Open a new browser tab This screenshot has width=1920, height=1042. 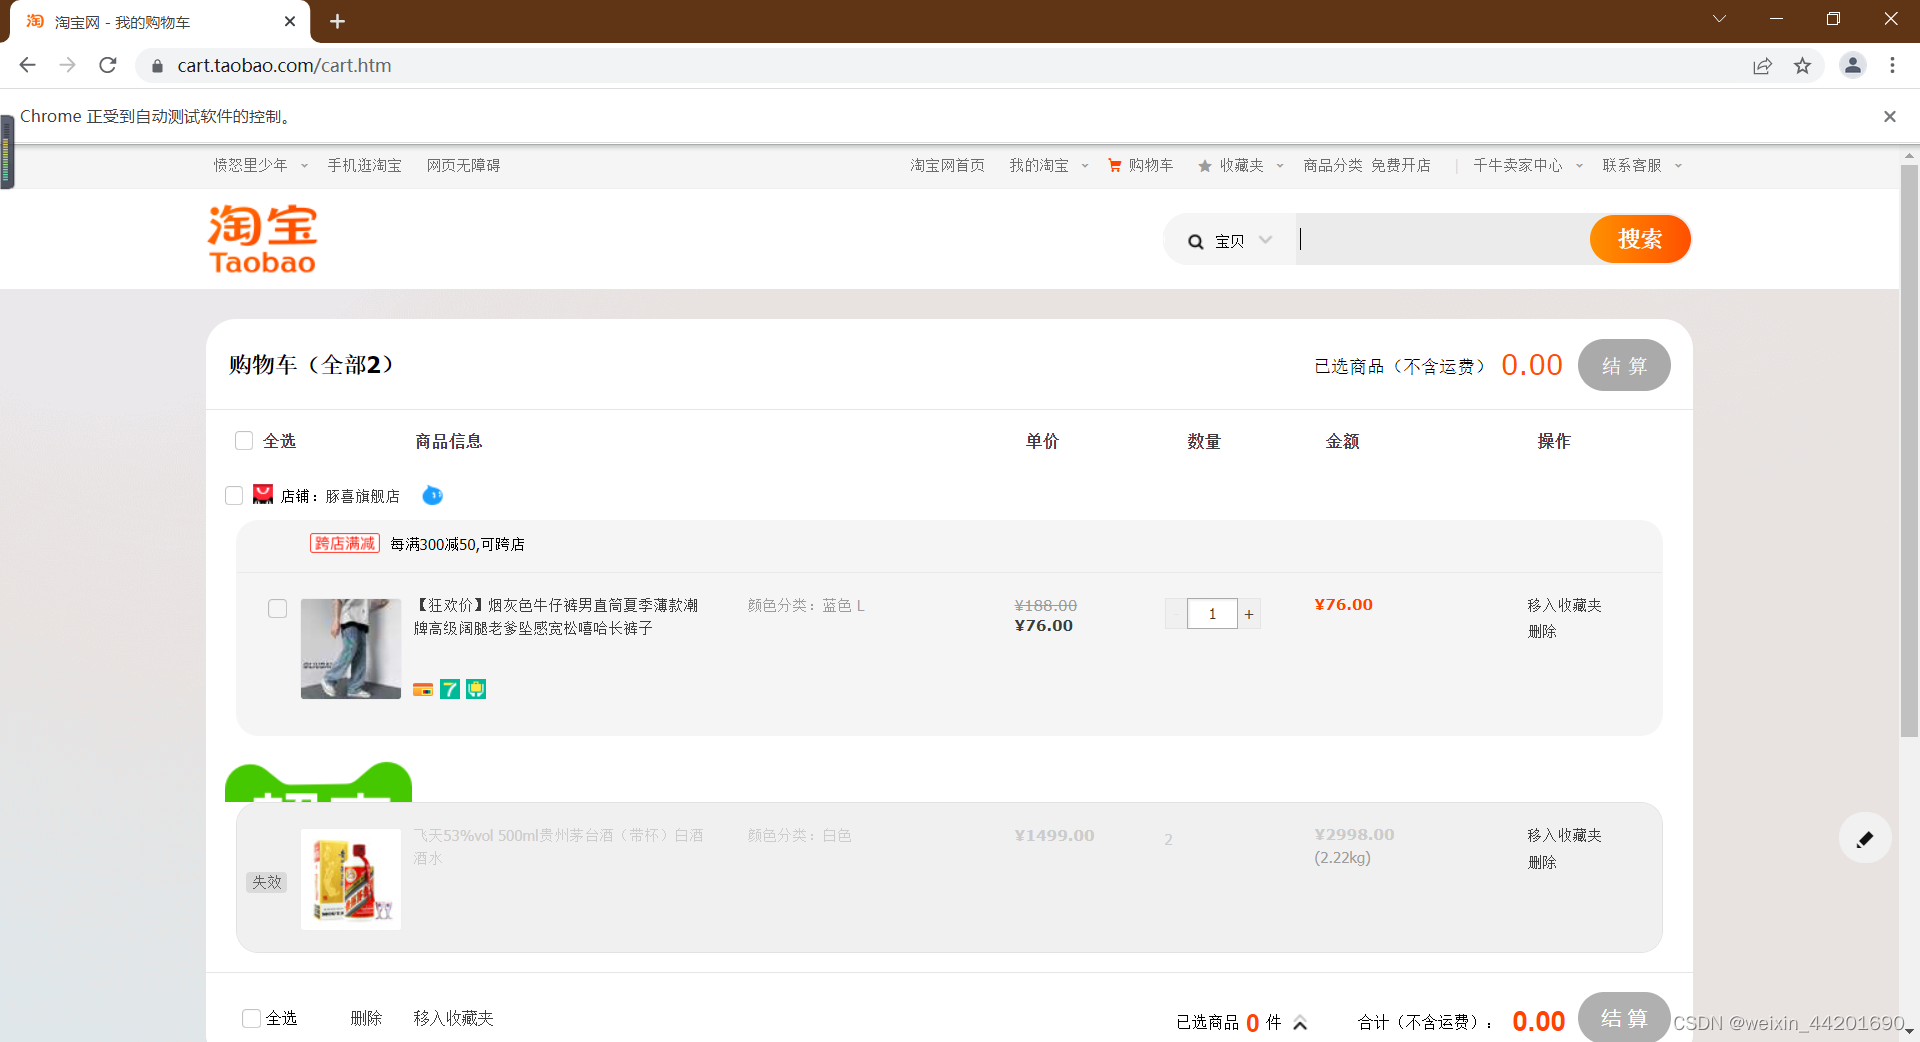point(337,21)
